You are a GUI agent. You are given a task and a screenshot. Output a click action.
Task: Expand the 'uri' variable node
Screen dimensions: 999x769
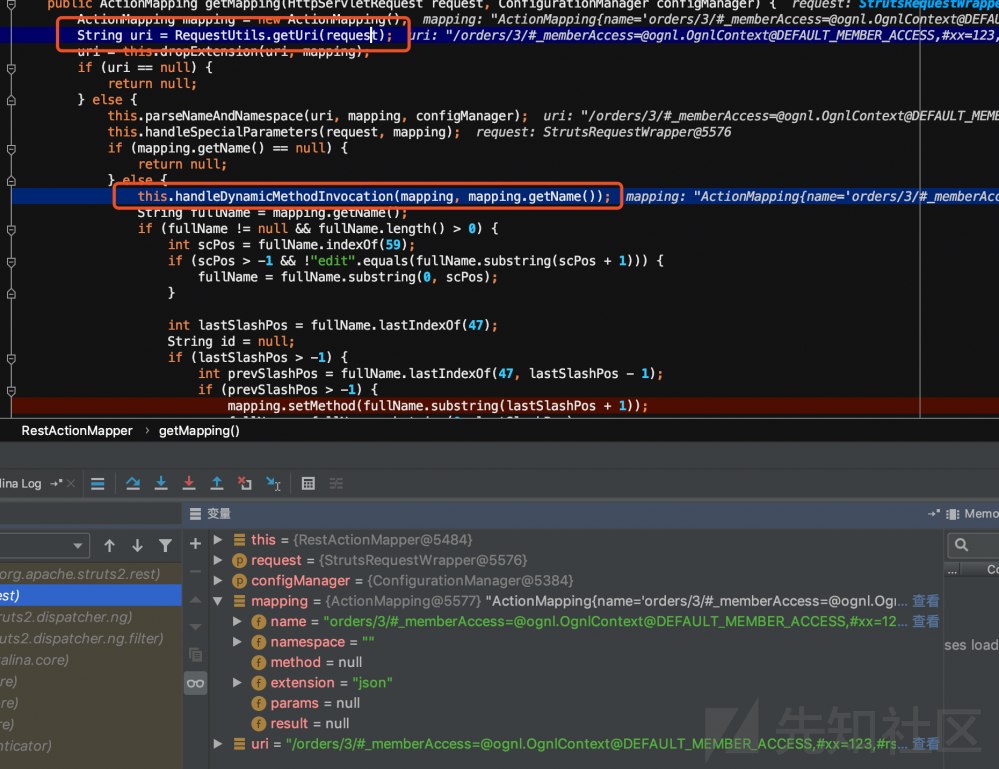(218, 744)
